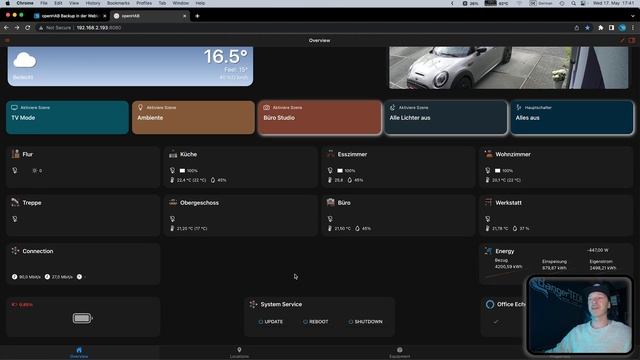Open the Bookmarks menu in menu bar
Screen dimensions: 640x360
click(118, 3)
